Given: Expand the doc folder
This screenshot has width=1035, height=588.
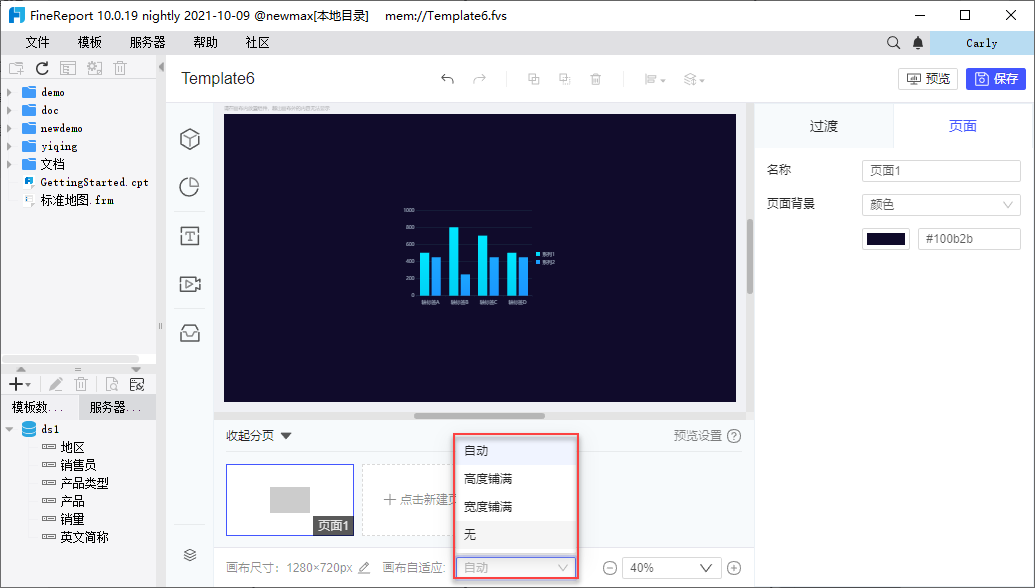Looking at the screenshot, I should [9, 110].
